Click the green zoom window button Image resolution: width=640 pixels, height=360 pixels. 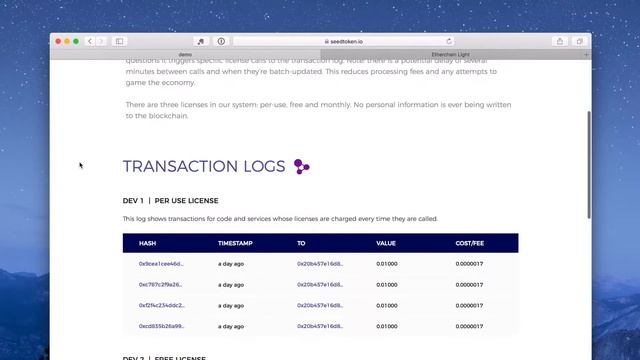(76, 41)
